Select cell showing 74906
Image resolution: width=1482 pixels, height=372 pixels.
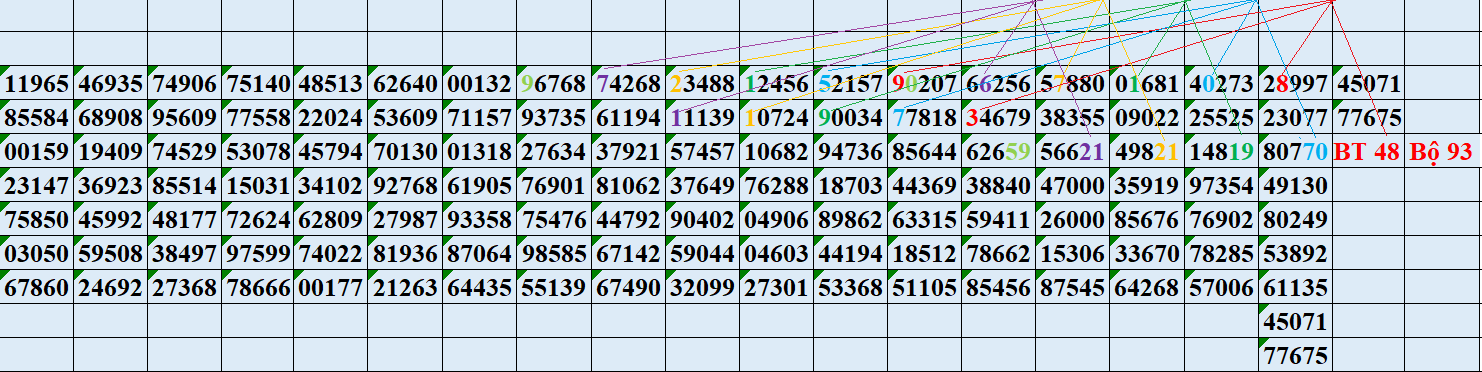click(185, 84)
